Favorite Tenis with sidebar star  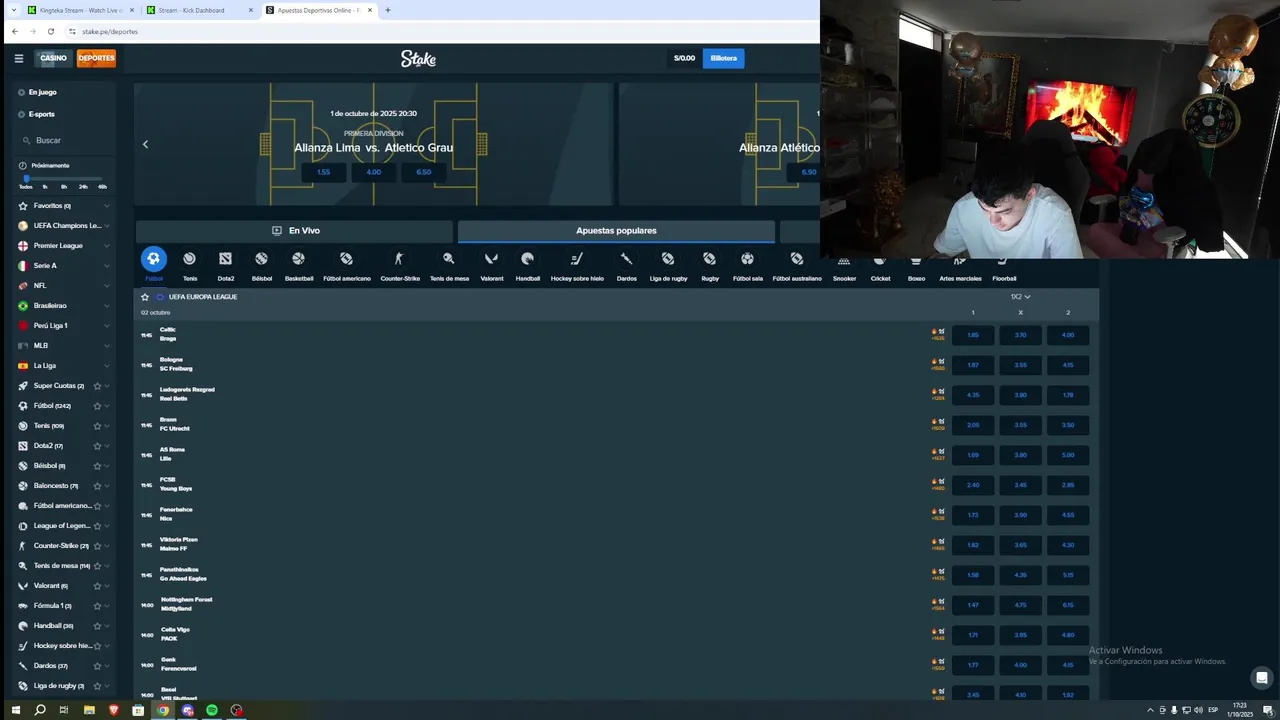(97, 426)
